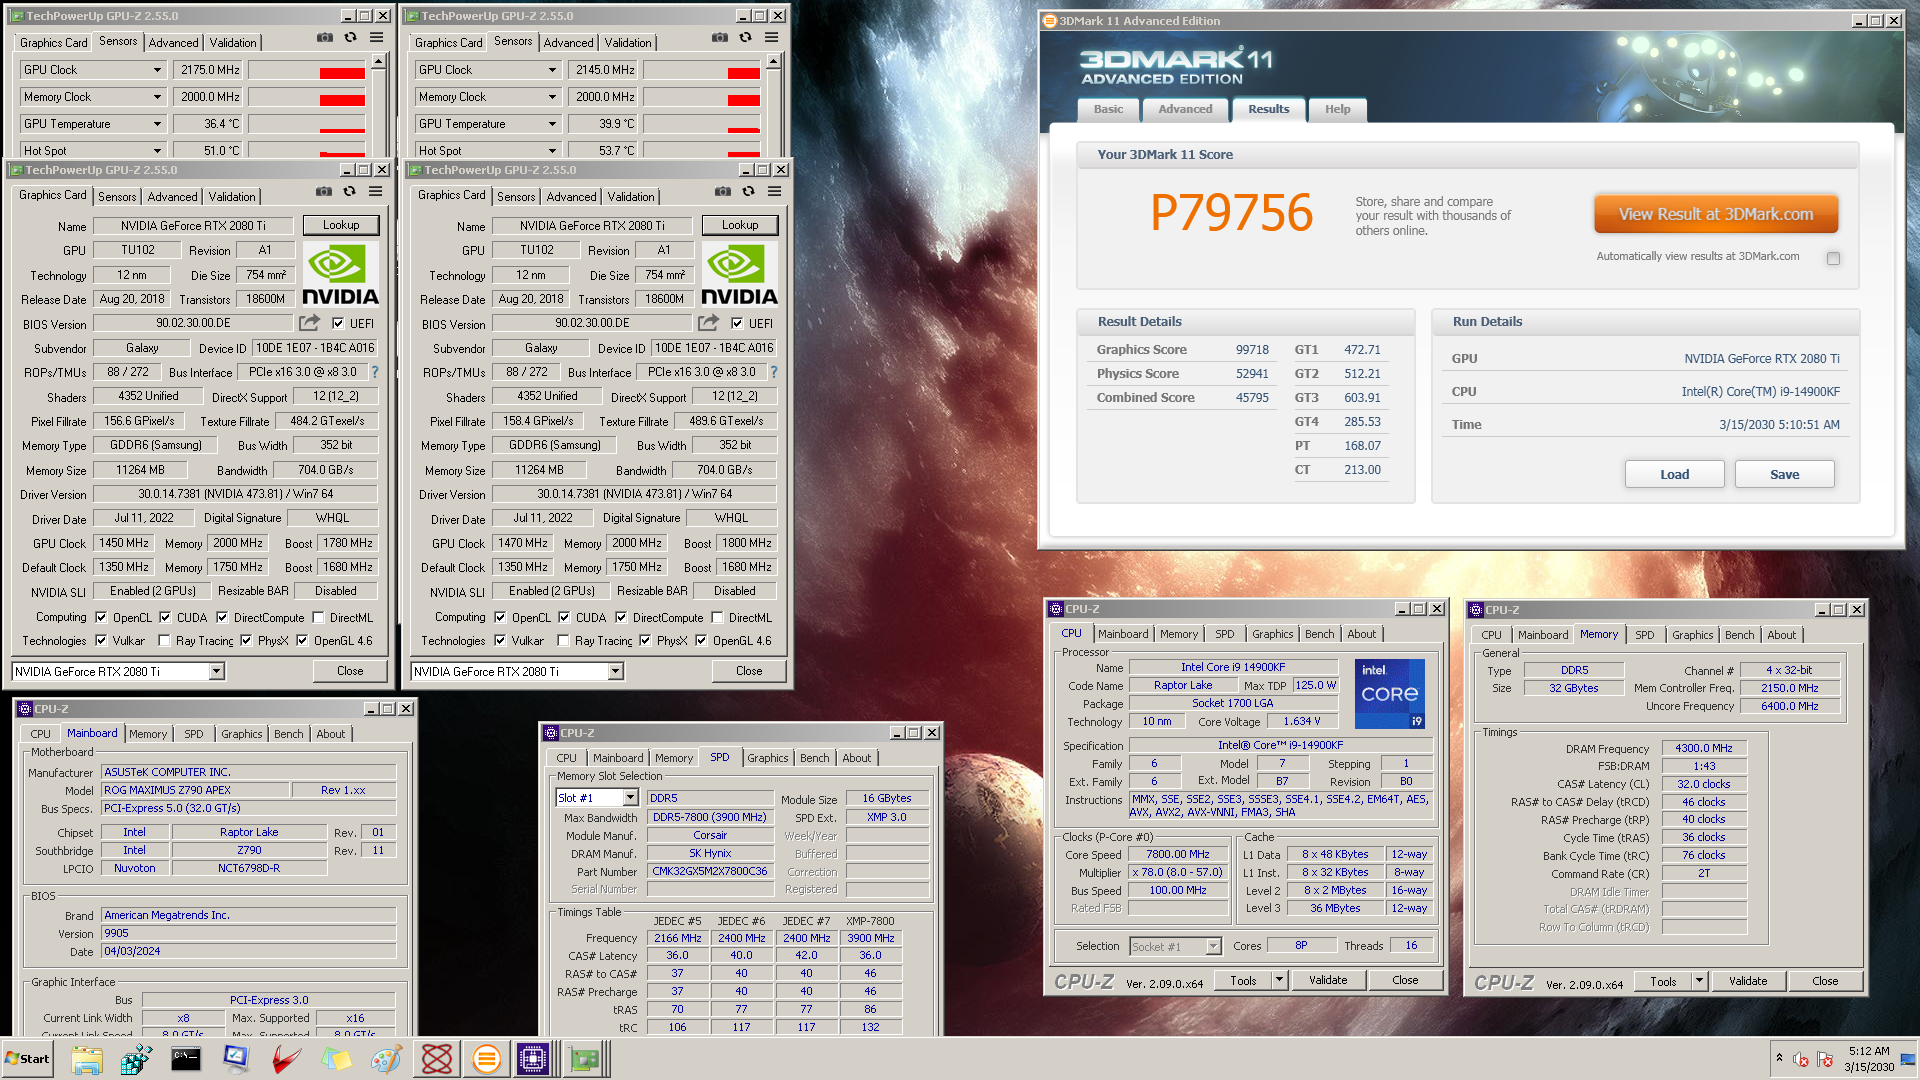This screenshot has width=1920, height=1080.
Task: Open GPU Clock sensor dropdown reading 2145.0 MHz
Action: point(552,70)
